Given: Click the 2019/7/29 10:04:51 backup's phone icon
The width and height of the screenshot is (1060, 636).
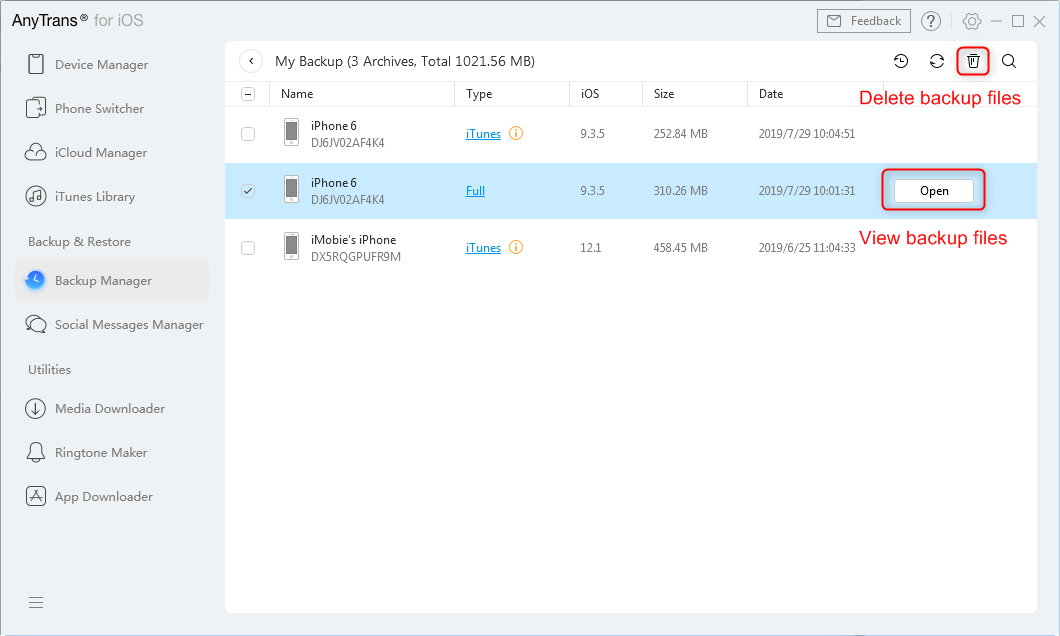Looking at the screenshot, I should tap(291, 132).
